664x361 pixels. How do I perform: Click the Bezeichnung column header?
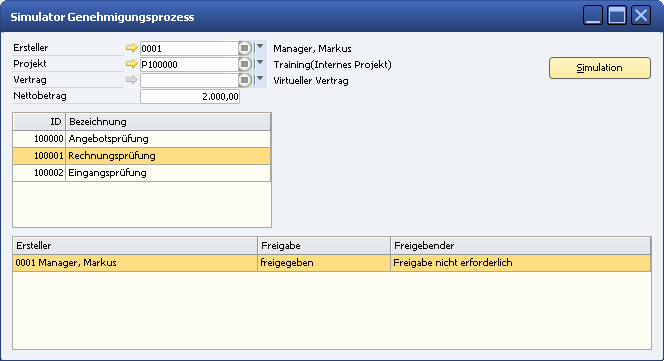(168, 122)
